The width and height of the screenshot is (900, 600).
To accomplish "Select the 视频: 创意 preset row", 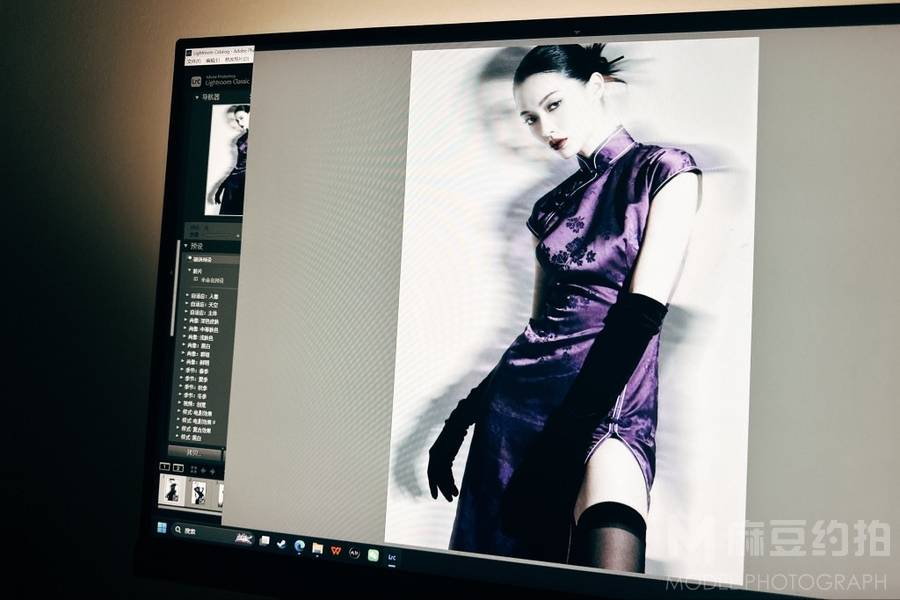I will coord(192,404).
